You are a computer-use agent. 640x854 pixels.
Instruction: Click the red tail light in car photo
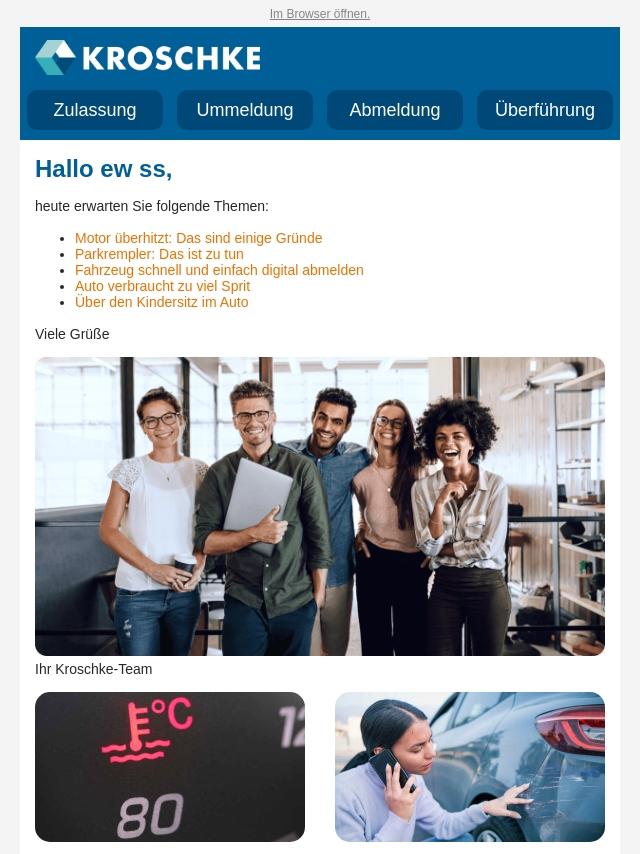570,729
